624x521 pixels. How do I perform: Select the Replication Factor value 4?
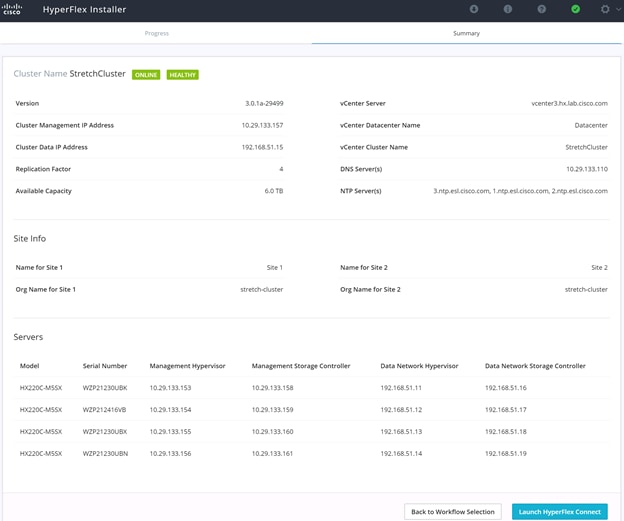(x=281, y=169)
